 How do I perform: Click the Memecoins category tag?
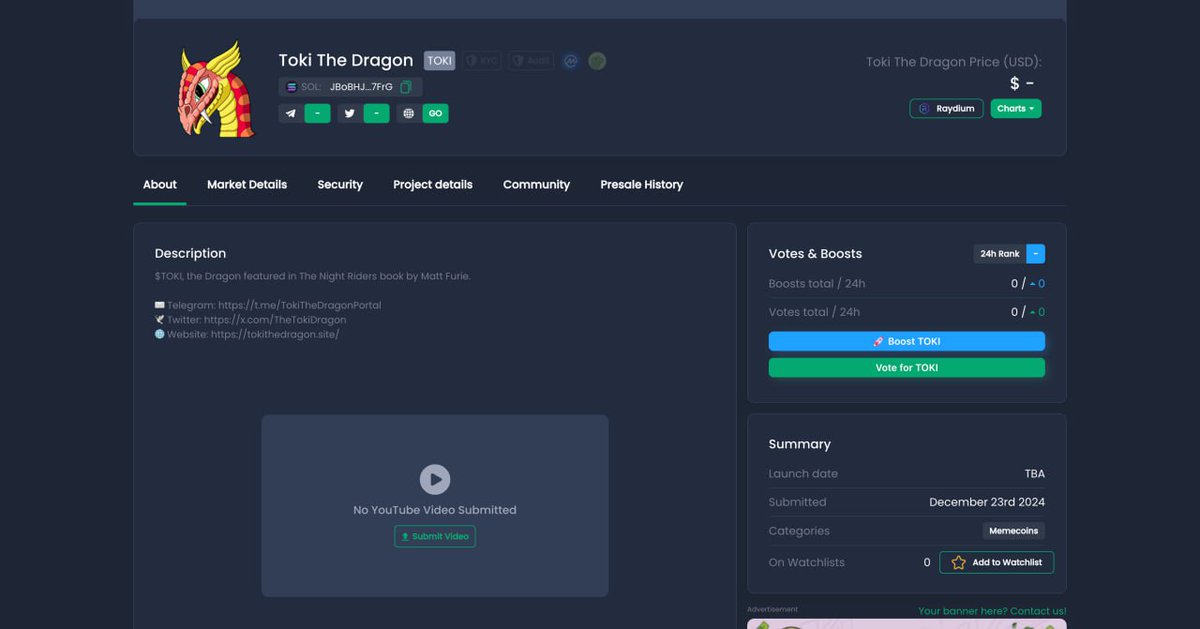[1014, 531]
